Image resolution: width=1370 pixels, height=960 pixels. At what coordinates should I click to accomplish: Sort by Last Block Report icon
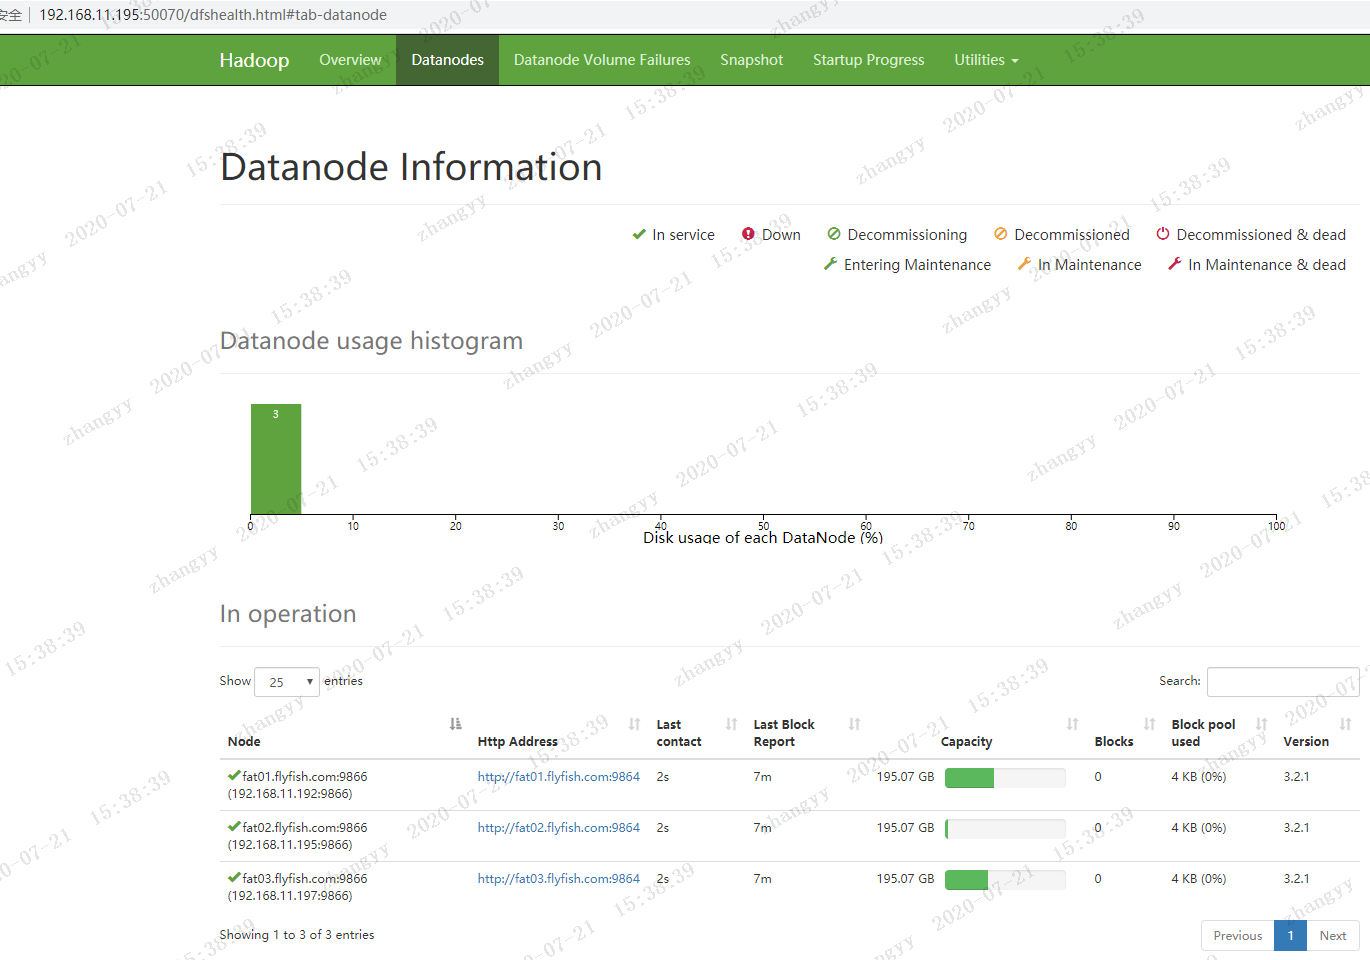854,724
